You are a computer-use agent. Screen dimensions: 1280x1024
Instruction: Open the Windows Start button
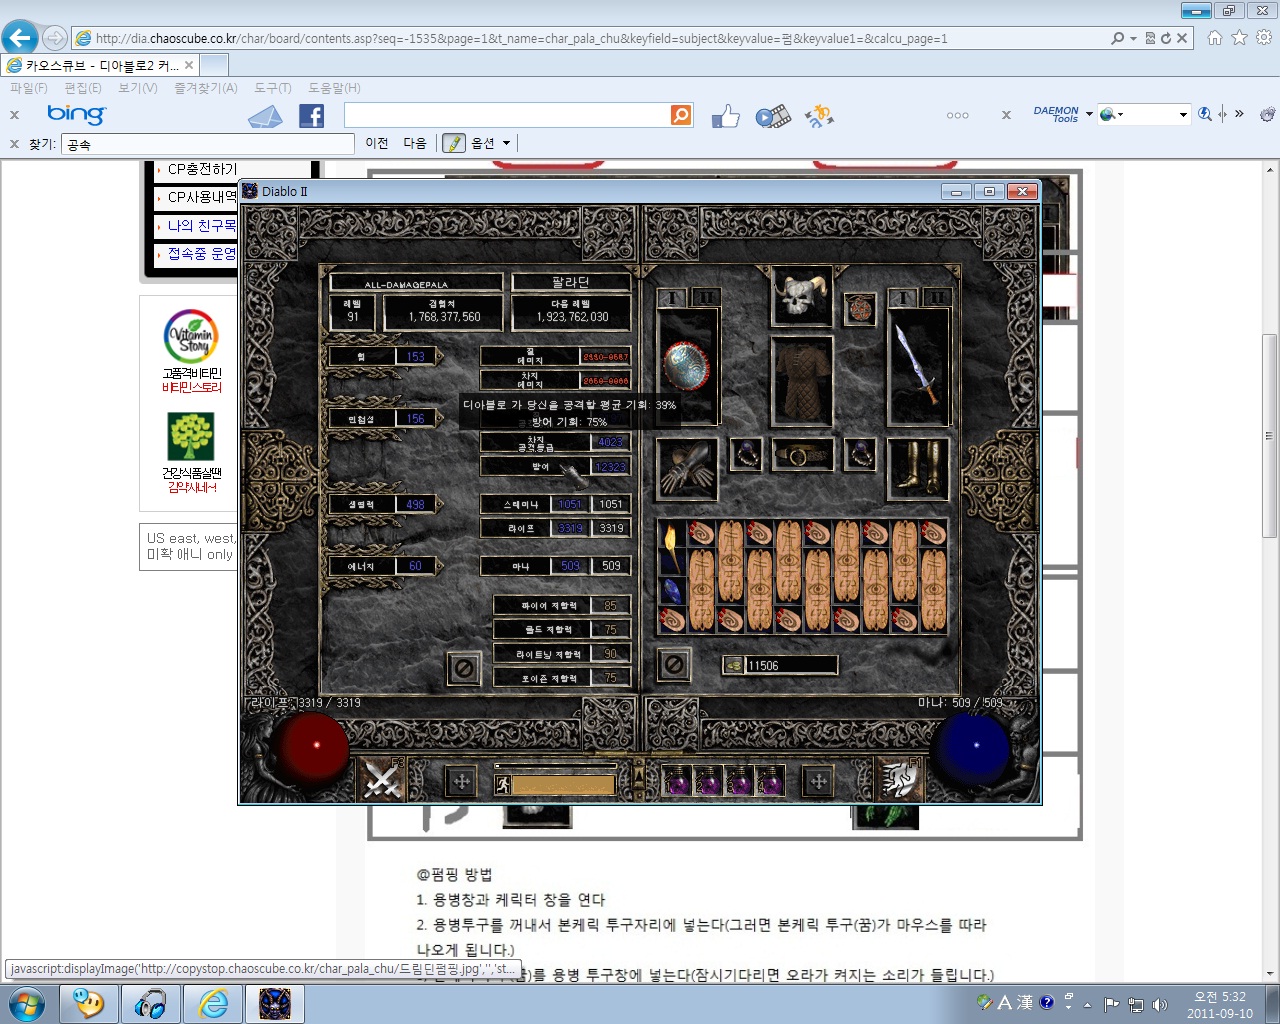point(27,1003)
